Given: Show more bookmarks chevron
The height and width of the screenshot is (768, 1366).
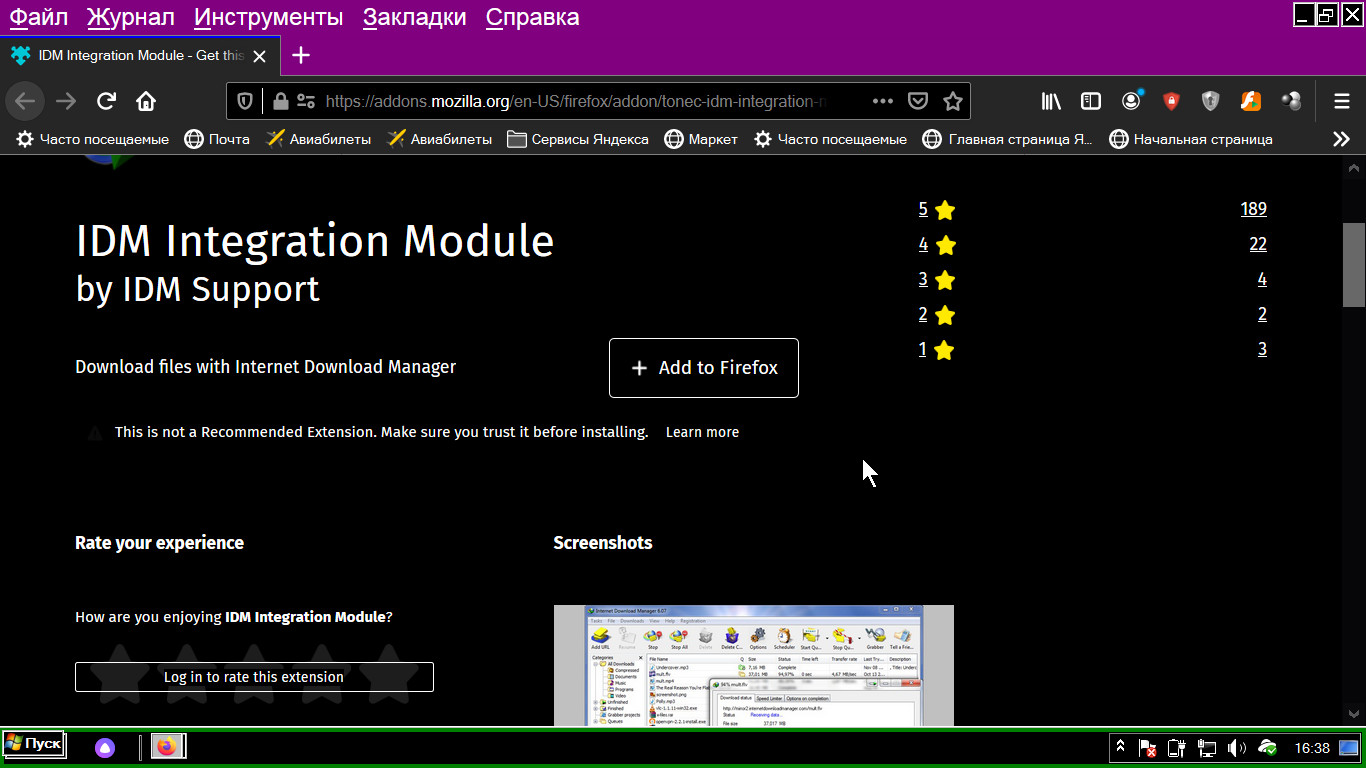Looking at the screenshot, I should click(x=1342, y=139).
